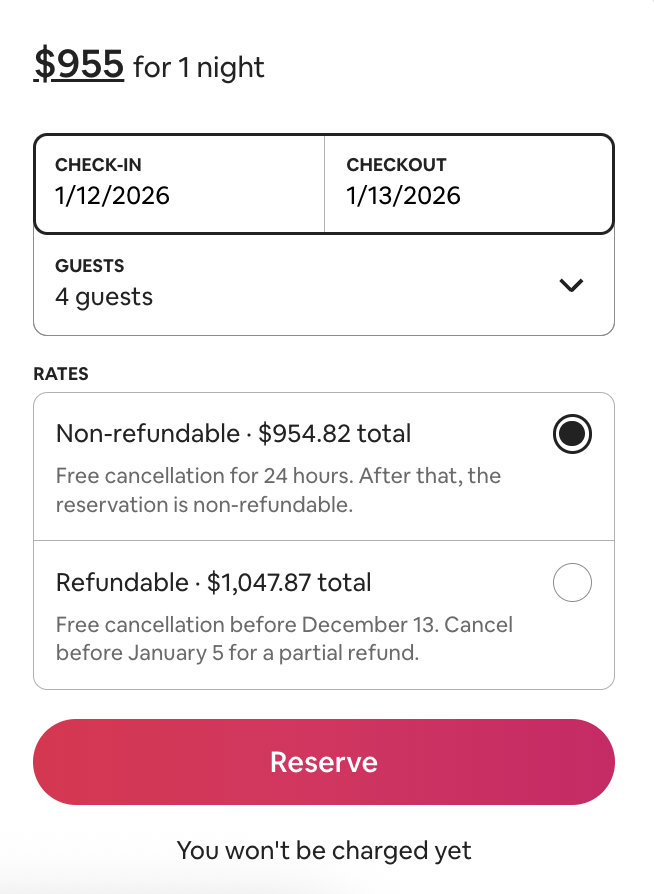Viewport: 654px width, 894px height.
Task: Open the CHECK-IN date field 1/12/2026
Action: click(178, 182)
